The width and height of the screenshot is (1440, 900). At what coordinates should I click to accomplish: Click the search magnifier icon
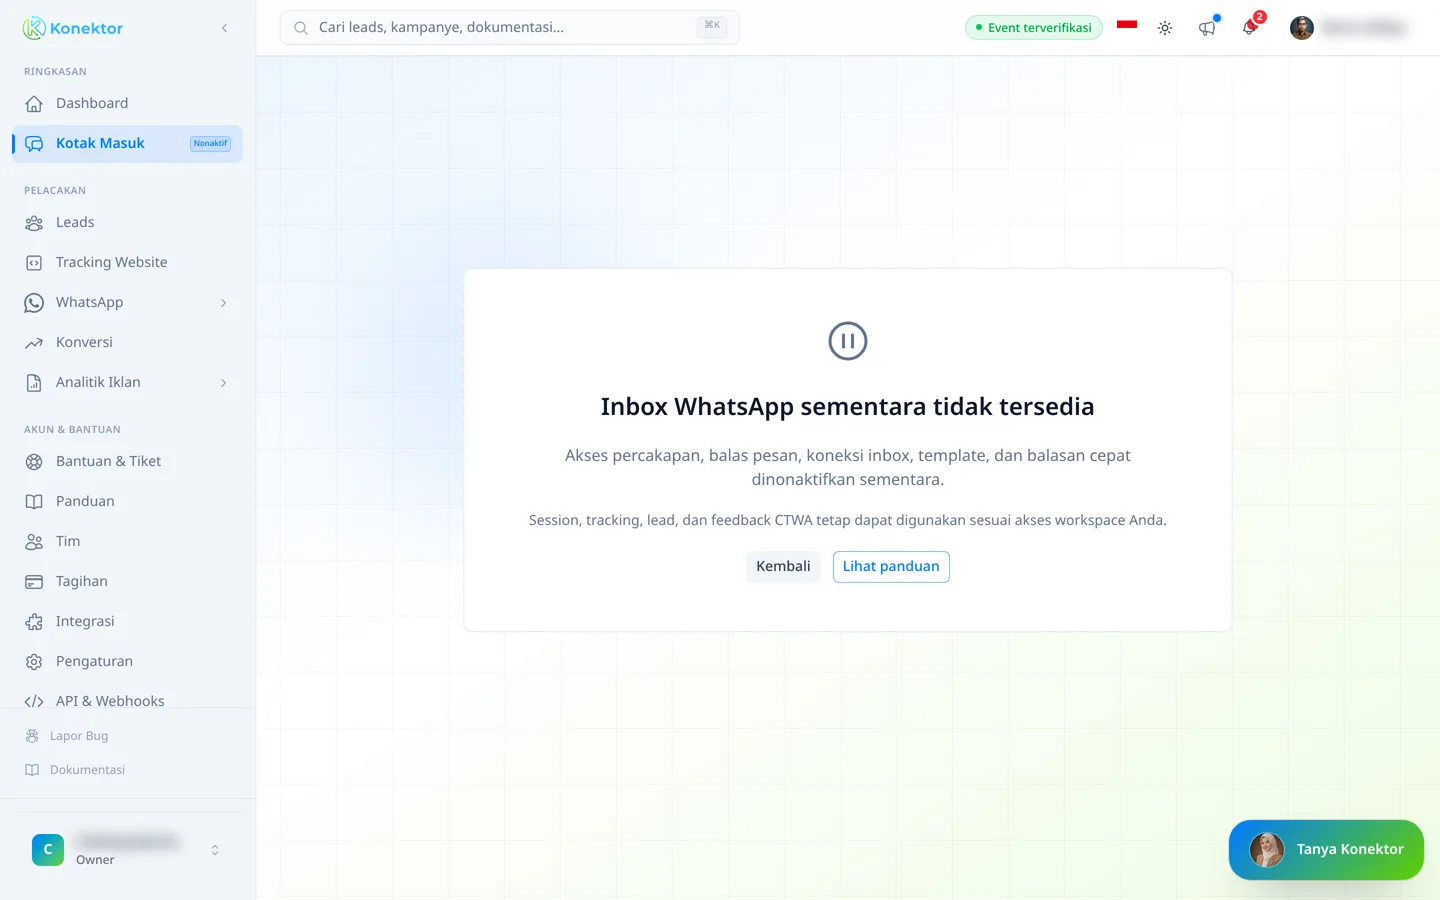(x=301, y=28)
